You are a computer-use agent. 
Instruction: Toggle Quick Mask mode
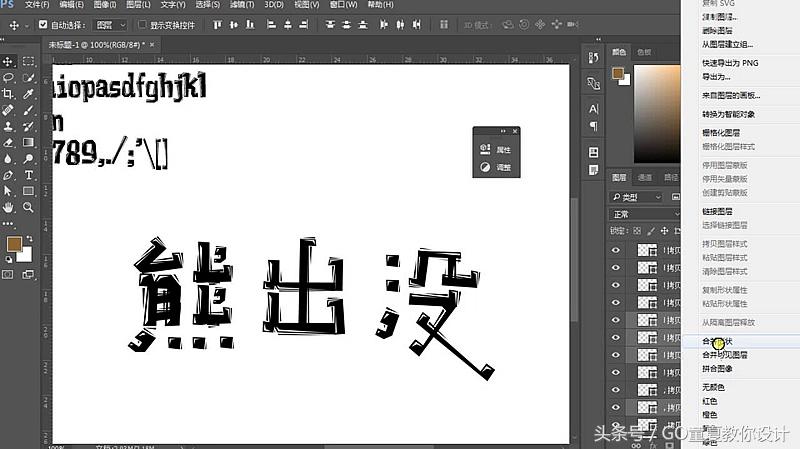click(8, 275)
